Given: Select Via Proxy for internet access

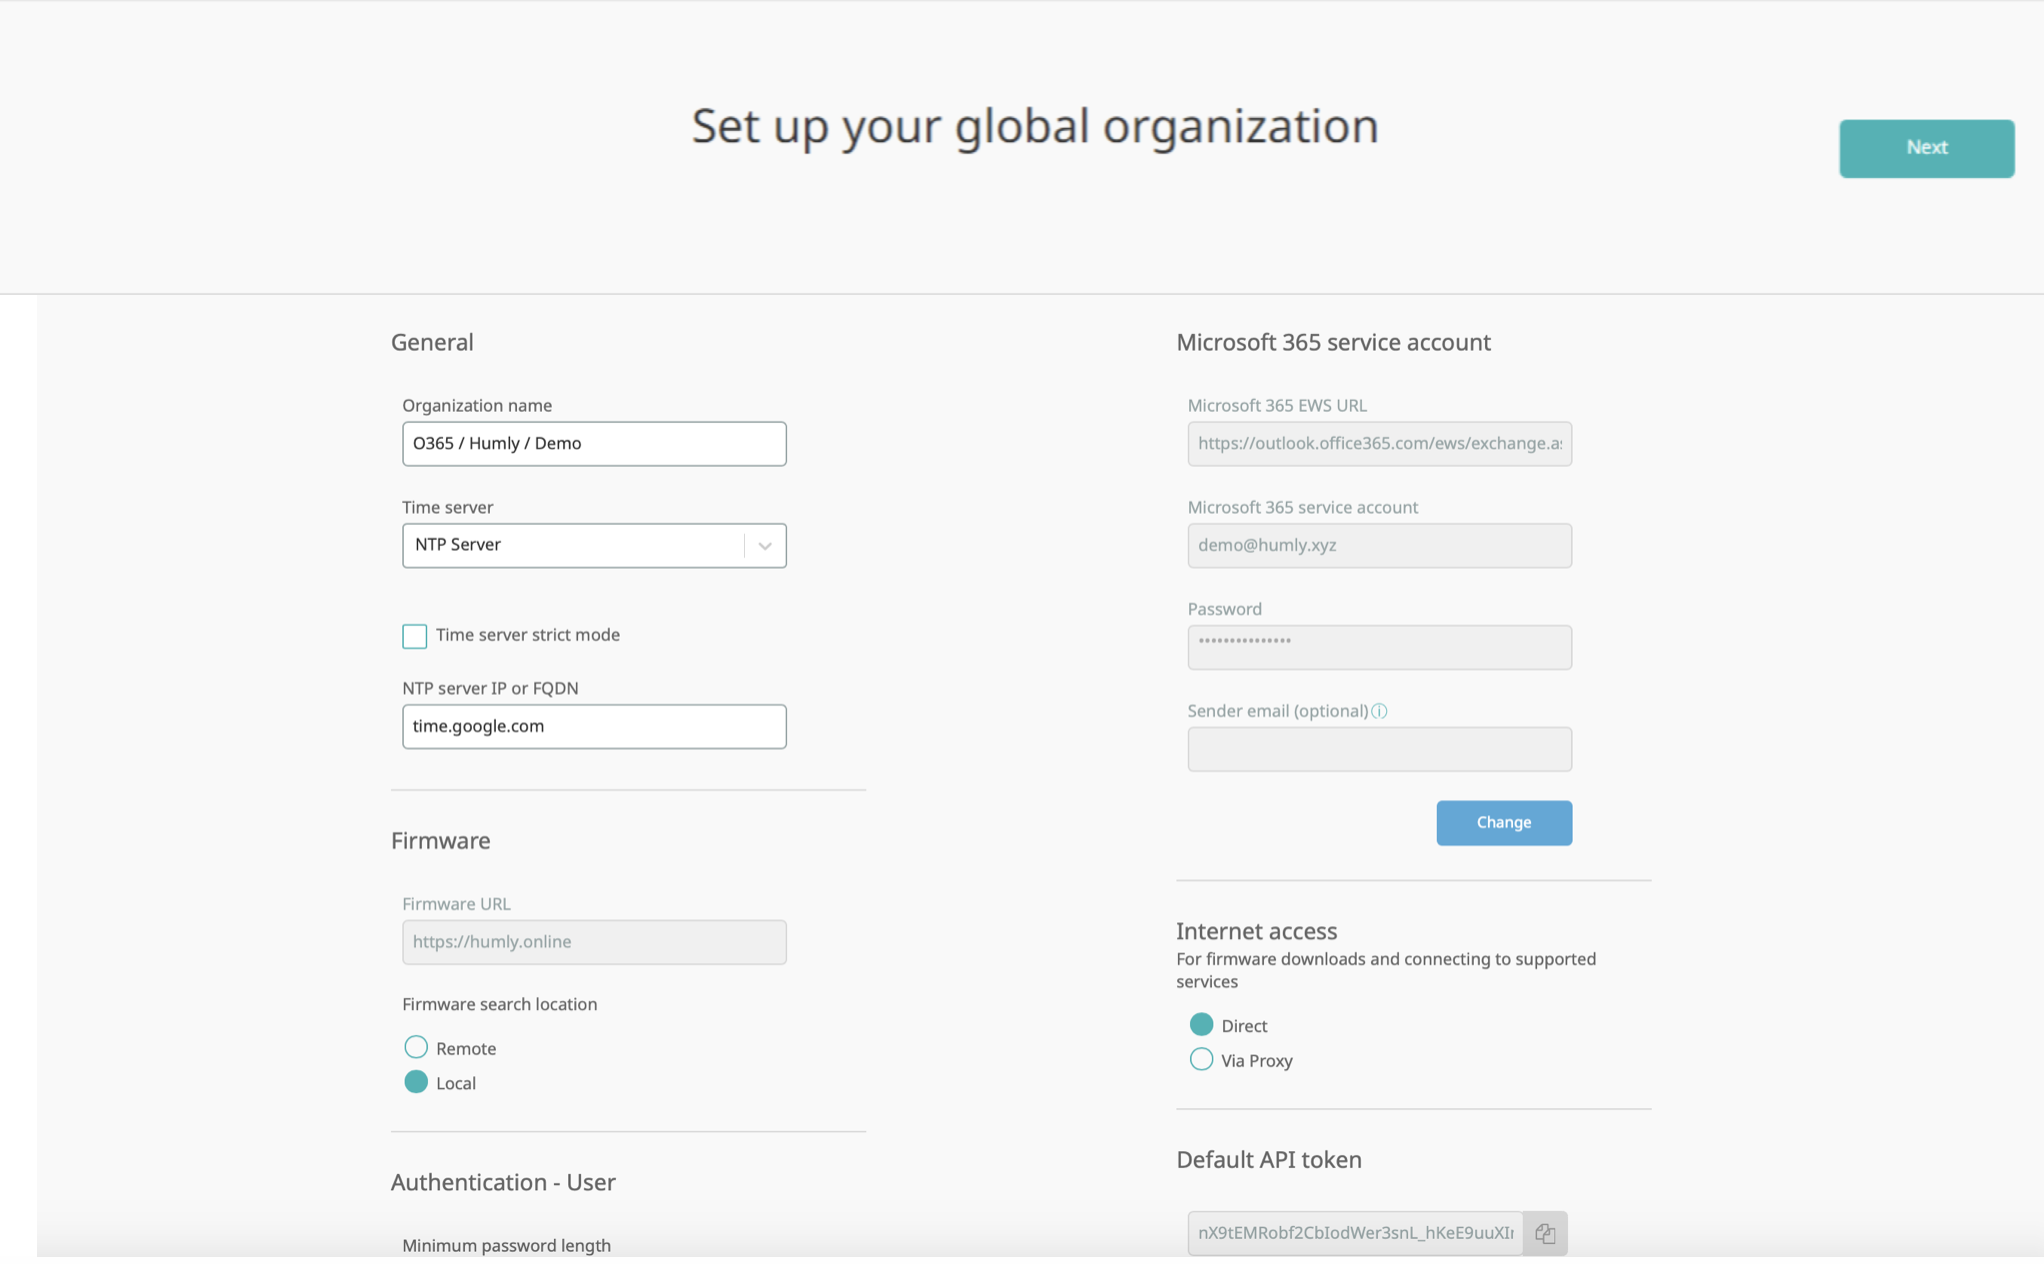Looking at the screenshot, I should click(1201, 1059).
